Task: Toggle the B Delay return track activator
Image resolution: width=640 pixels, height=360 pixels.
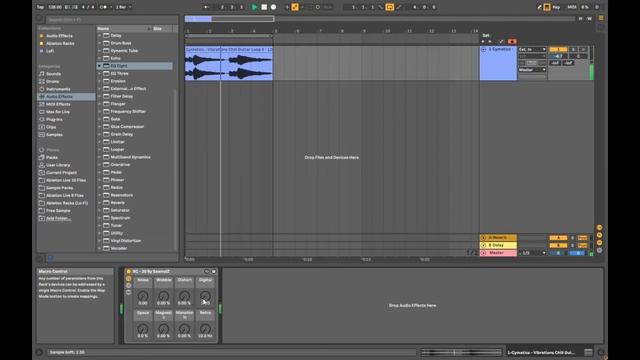Action: coord(558,245)
